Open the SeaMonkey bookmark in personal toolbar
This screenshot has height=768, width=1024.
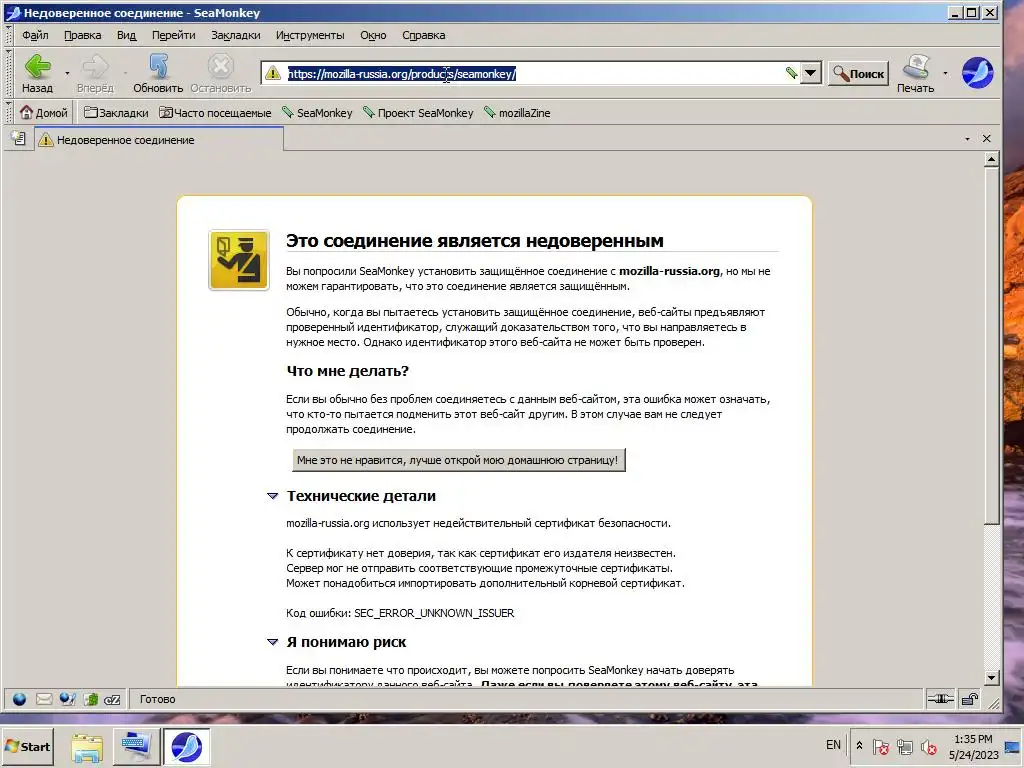(x=317, y=113)
